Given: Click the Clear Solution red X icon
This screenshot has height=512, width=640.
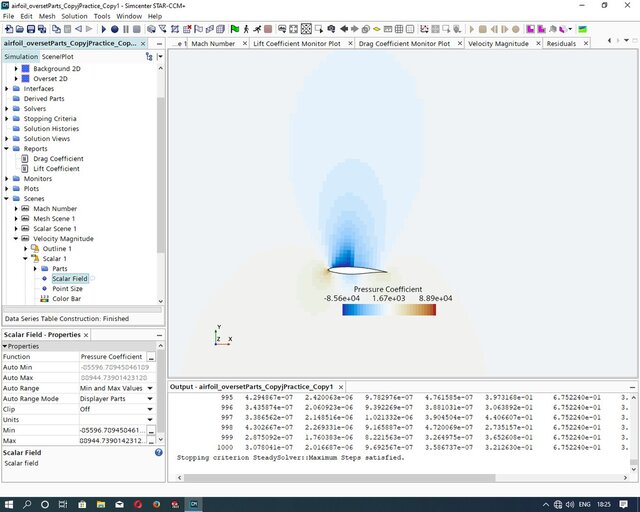Looking at the screenshot, I should [187, 29].
